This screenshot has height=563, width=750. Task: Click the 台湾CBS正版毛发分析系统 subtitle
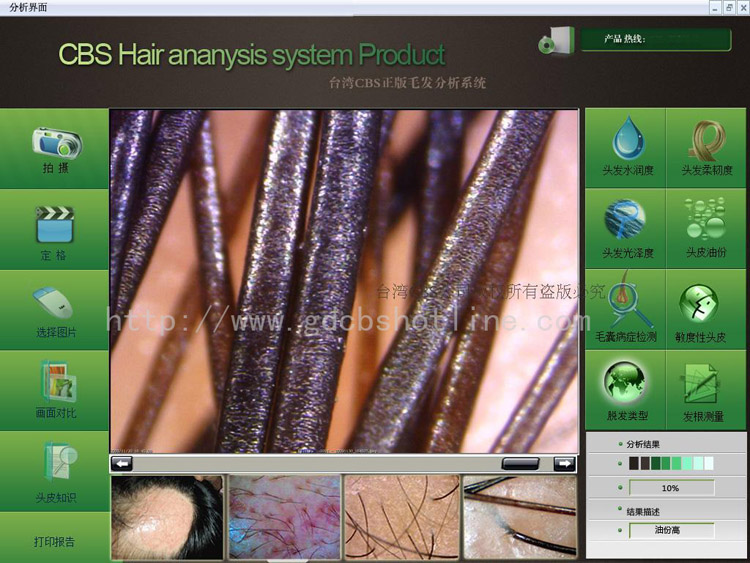[x=408, y=83]
